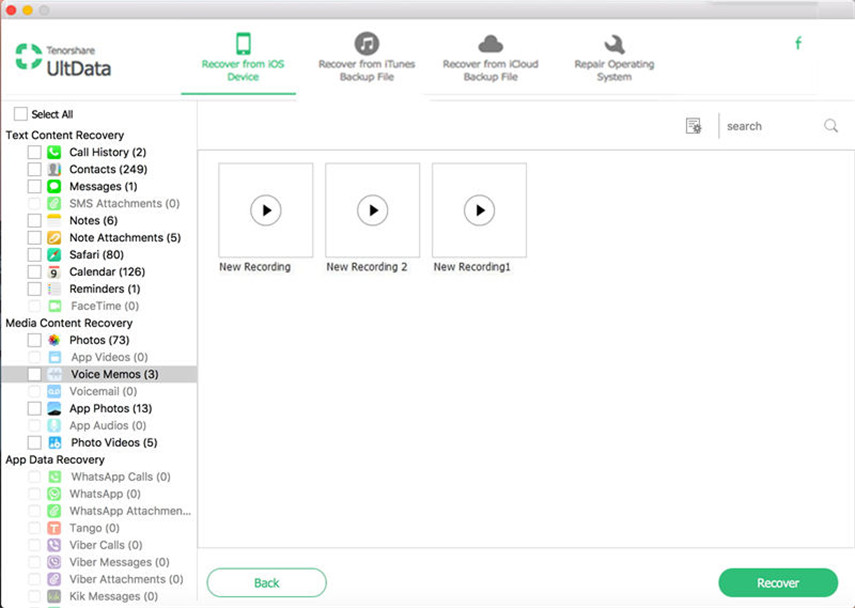Click the Calendar icon
This screenshot has height=608, width=855.
pos(54,272)
